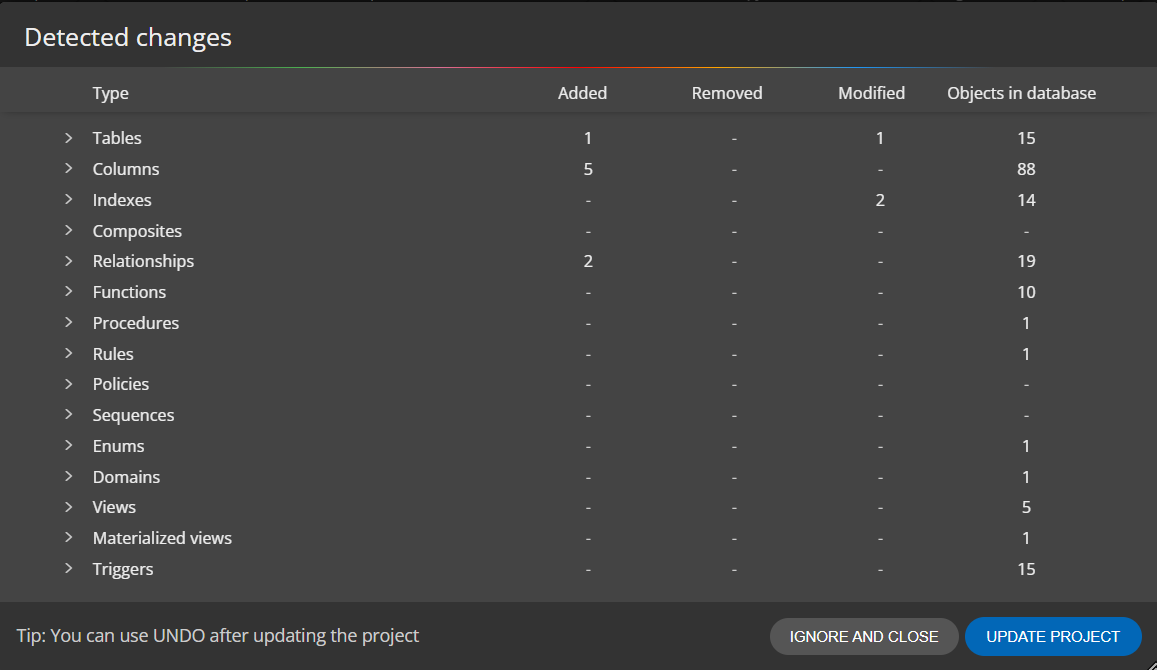
Task: Expand the Policies row chevron
Action: [69, 384]
